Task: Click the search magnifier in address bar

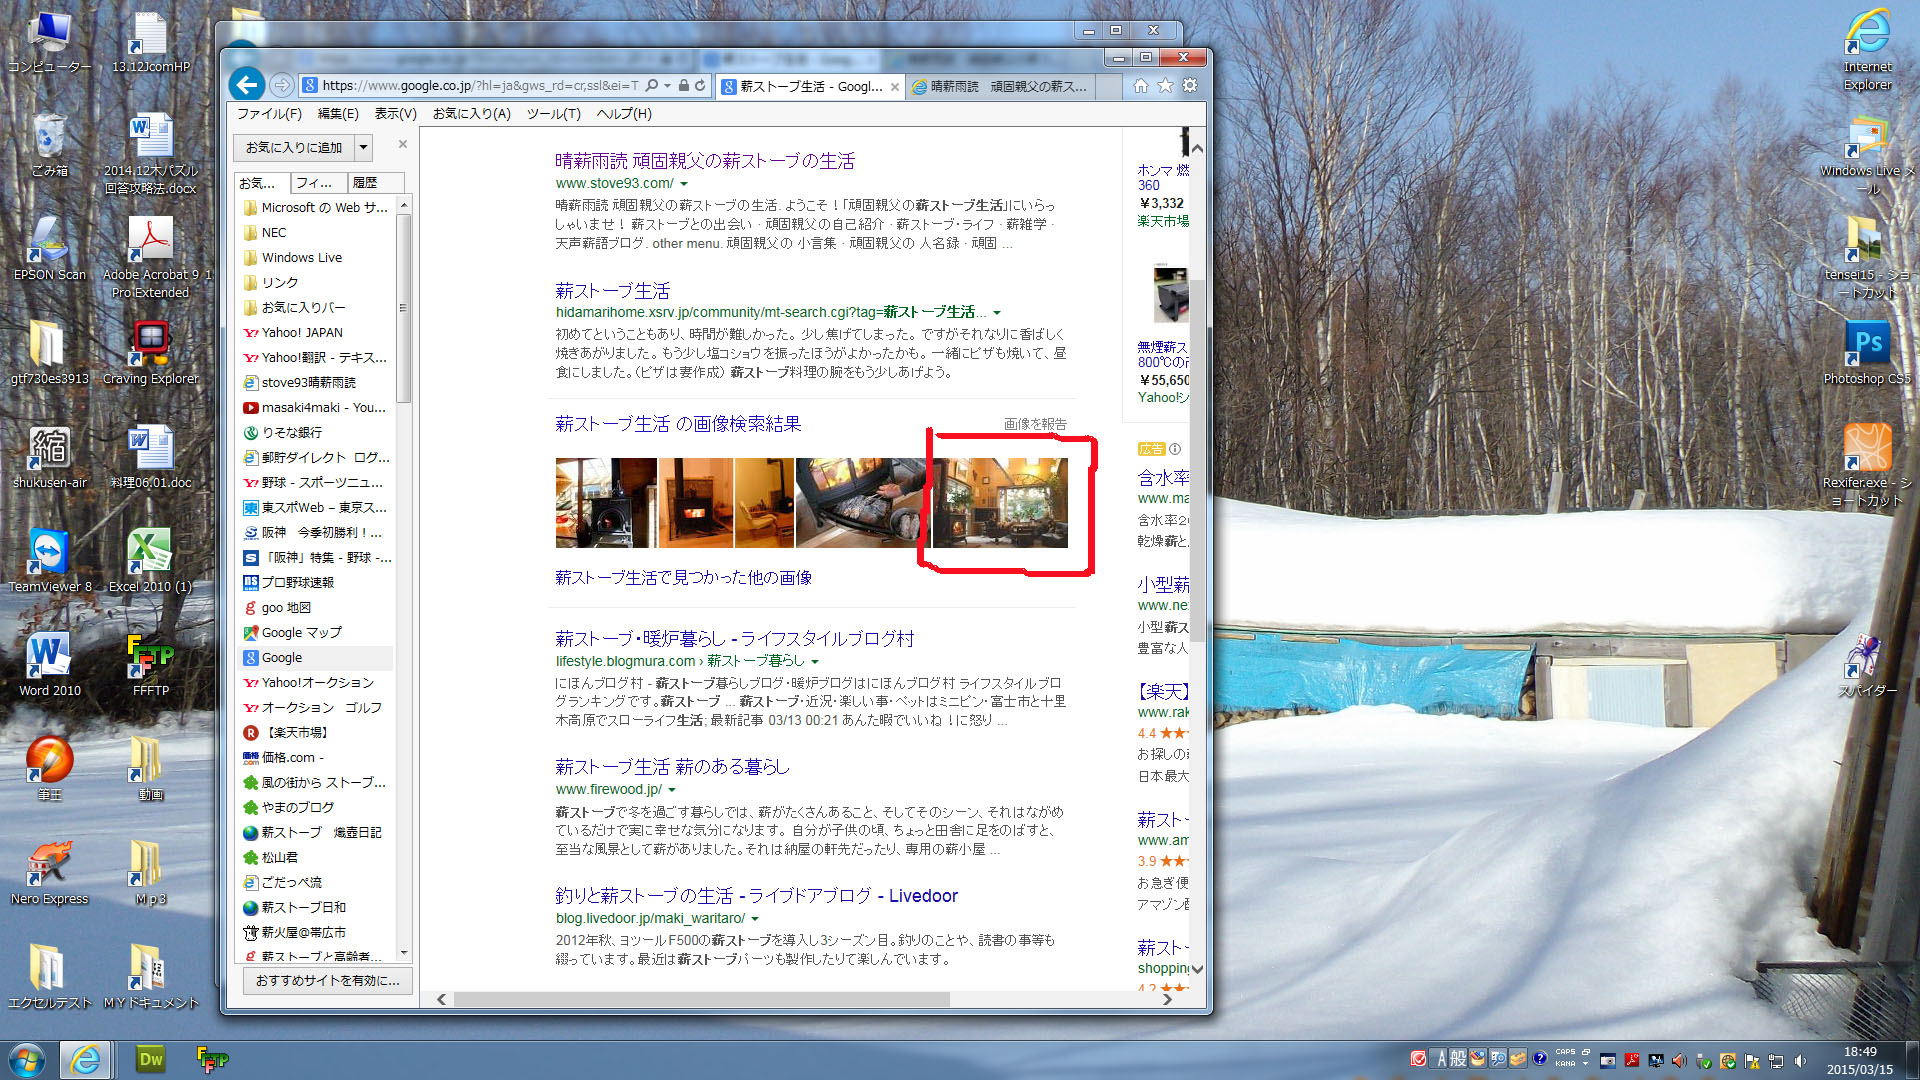Action: click(x=652, y=86)
